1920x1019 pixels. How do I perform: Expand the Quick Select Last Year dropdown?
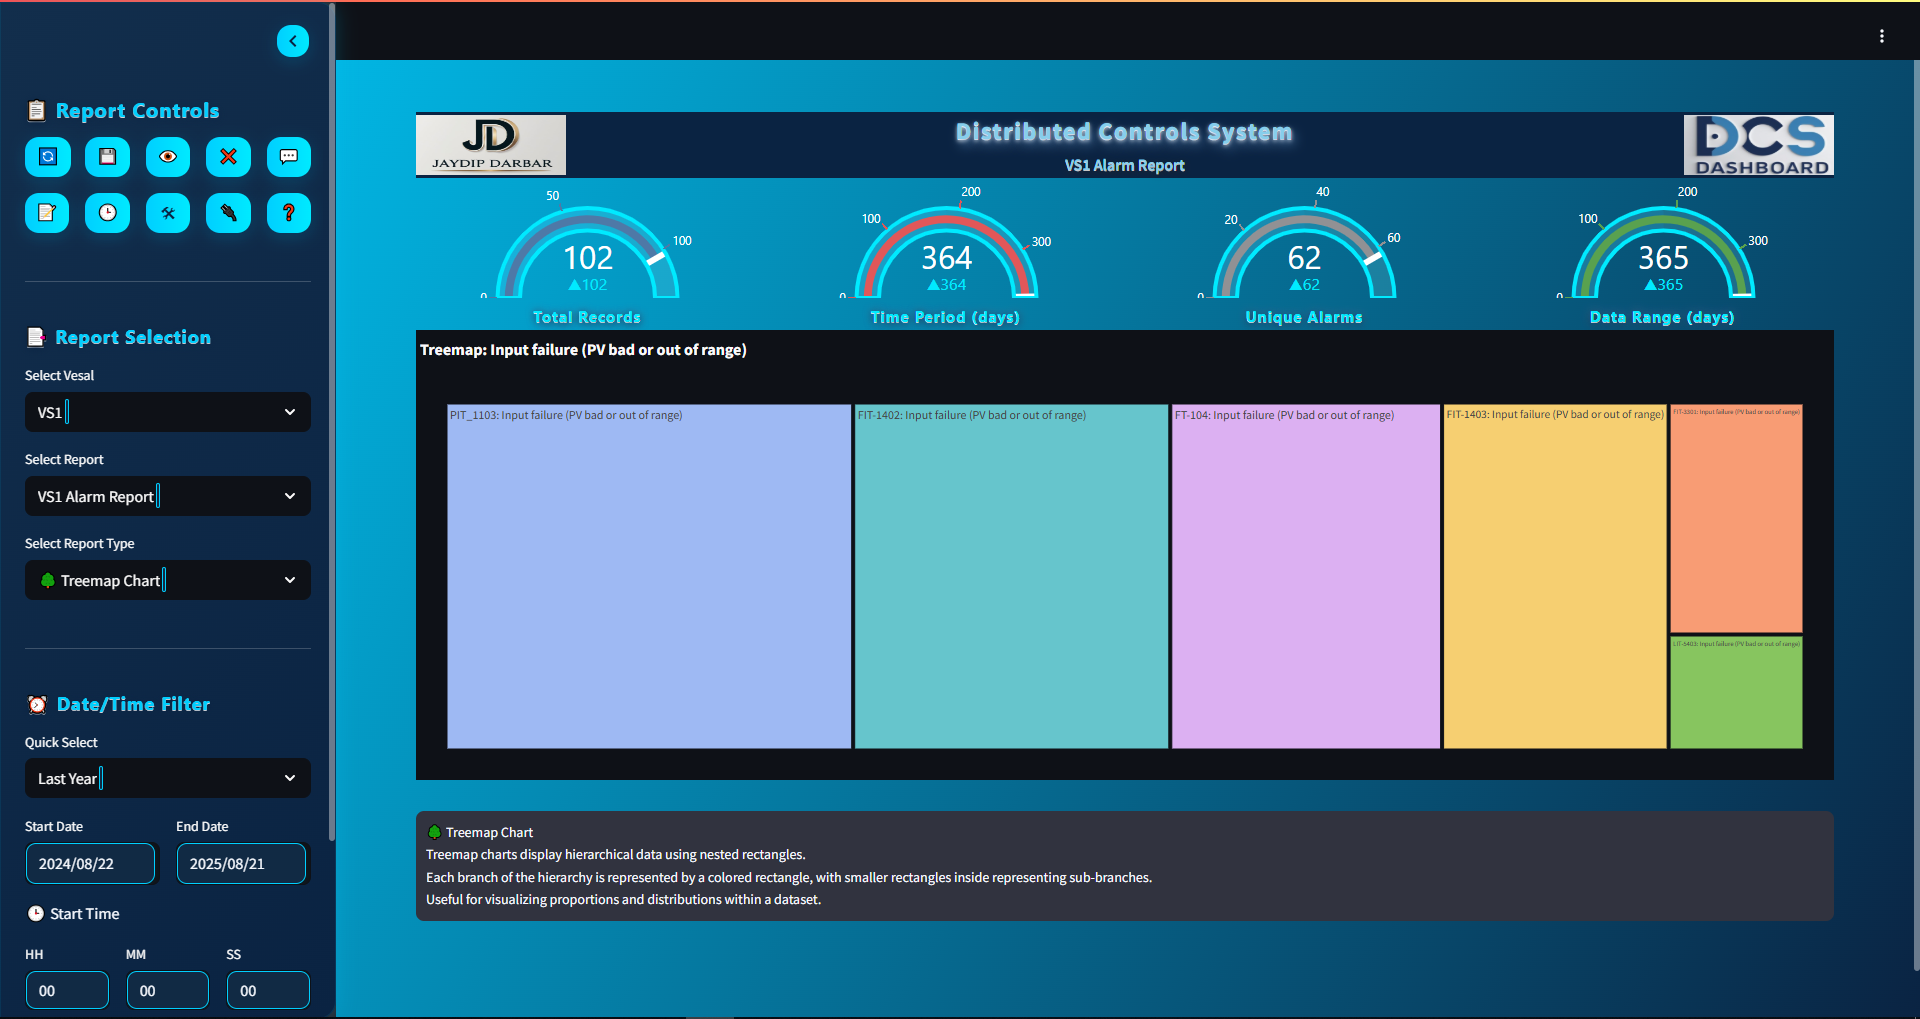point(167,778)
